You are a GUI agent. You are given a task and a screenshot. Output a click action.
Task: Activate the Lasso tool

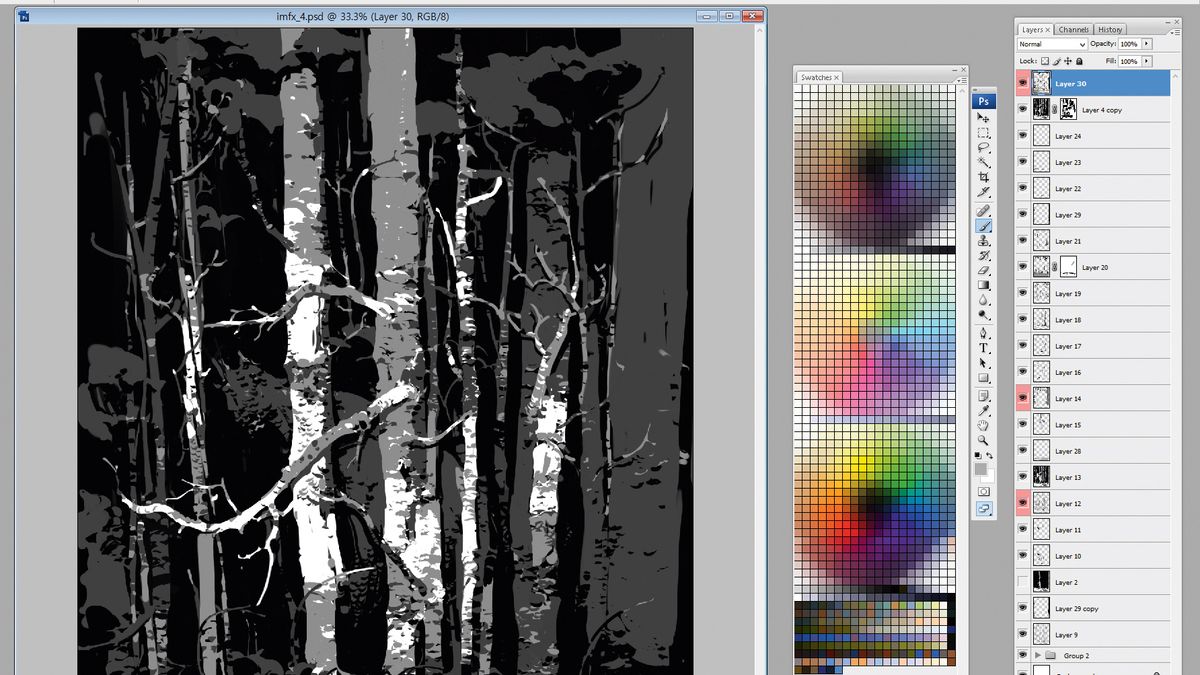984,148
